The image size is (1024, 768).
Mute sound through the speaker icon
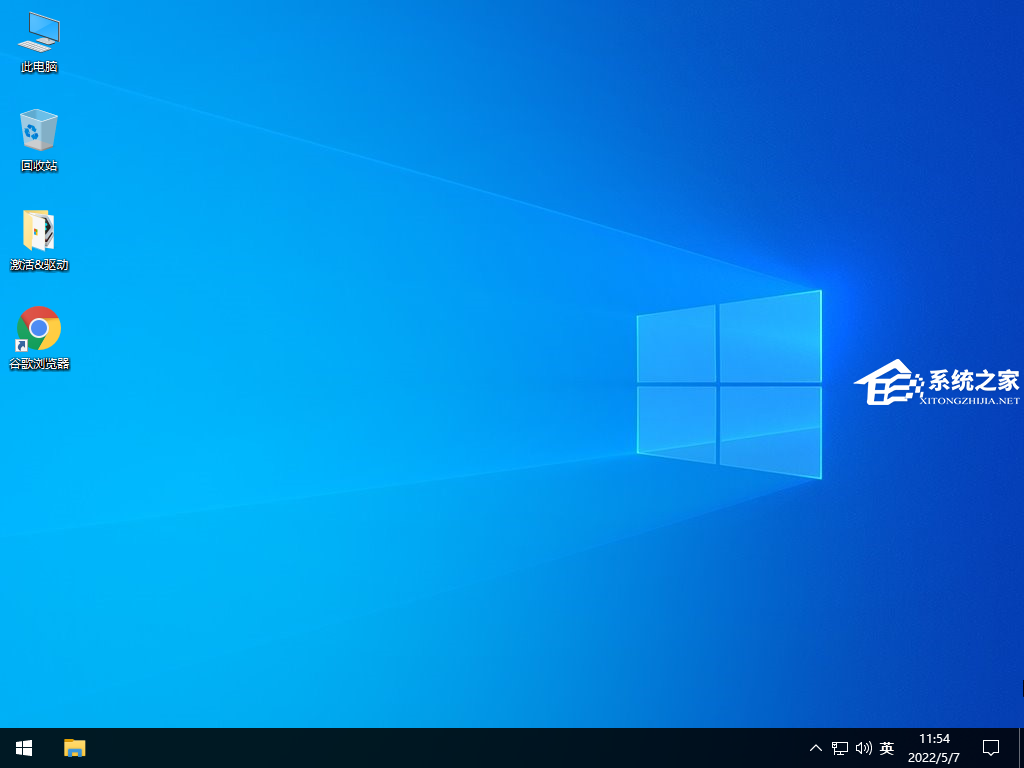[x=862, y=747]
